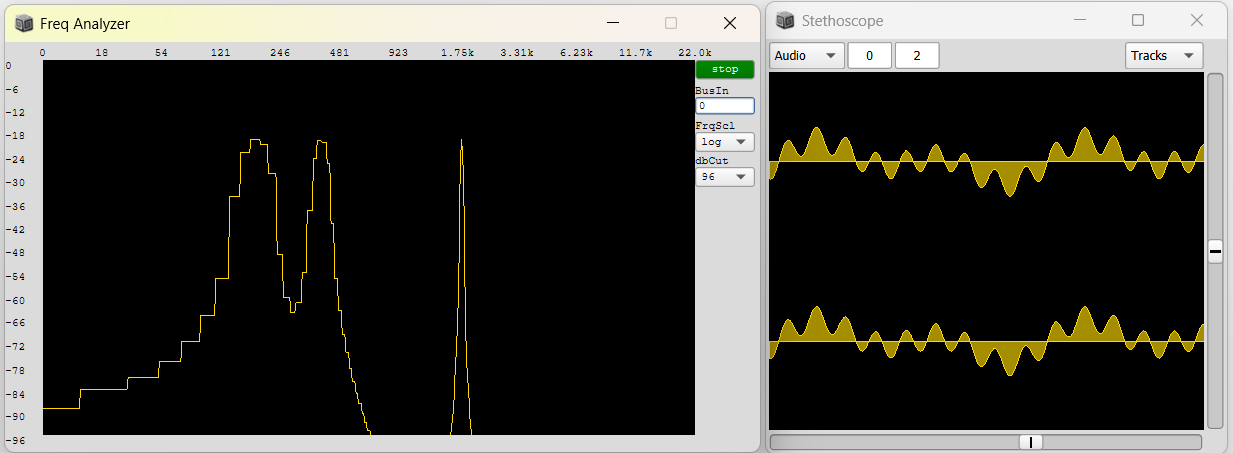Click the 11.7k frequency axis label

point(636,53)
